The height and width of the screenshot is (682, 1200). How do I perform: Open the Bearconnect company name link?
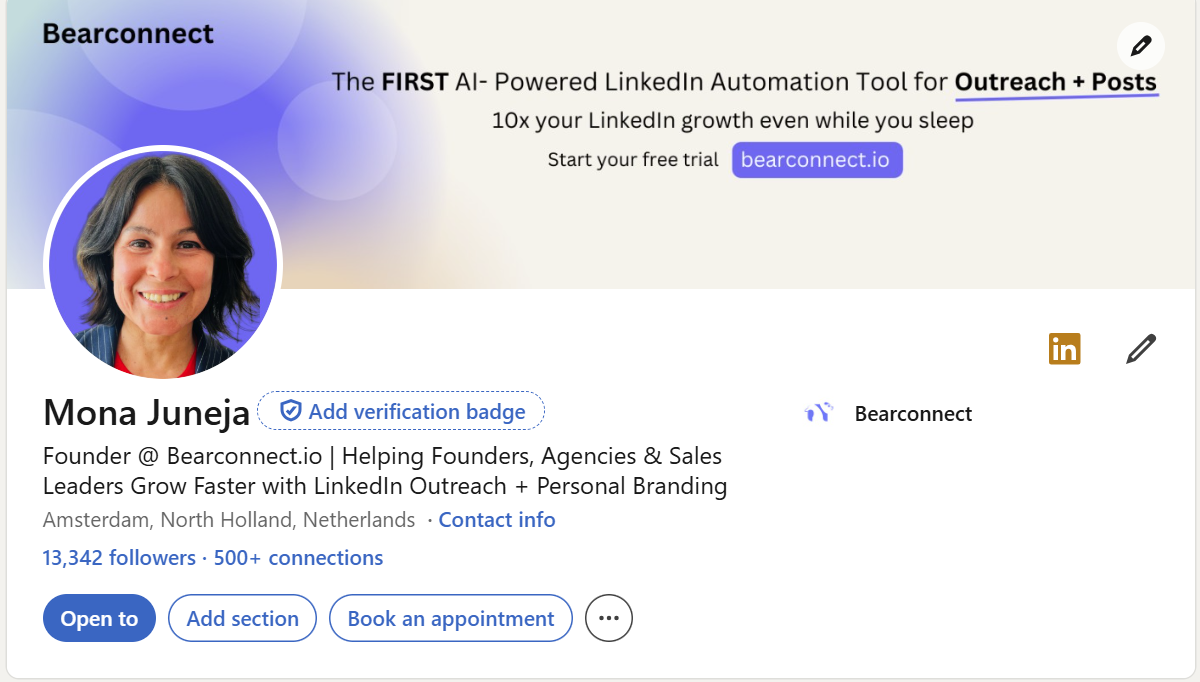tap(913, 414)
